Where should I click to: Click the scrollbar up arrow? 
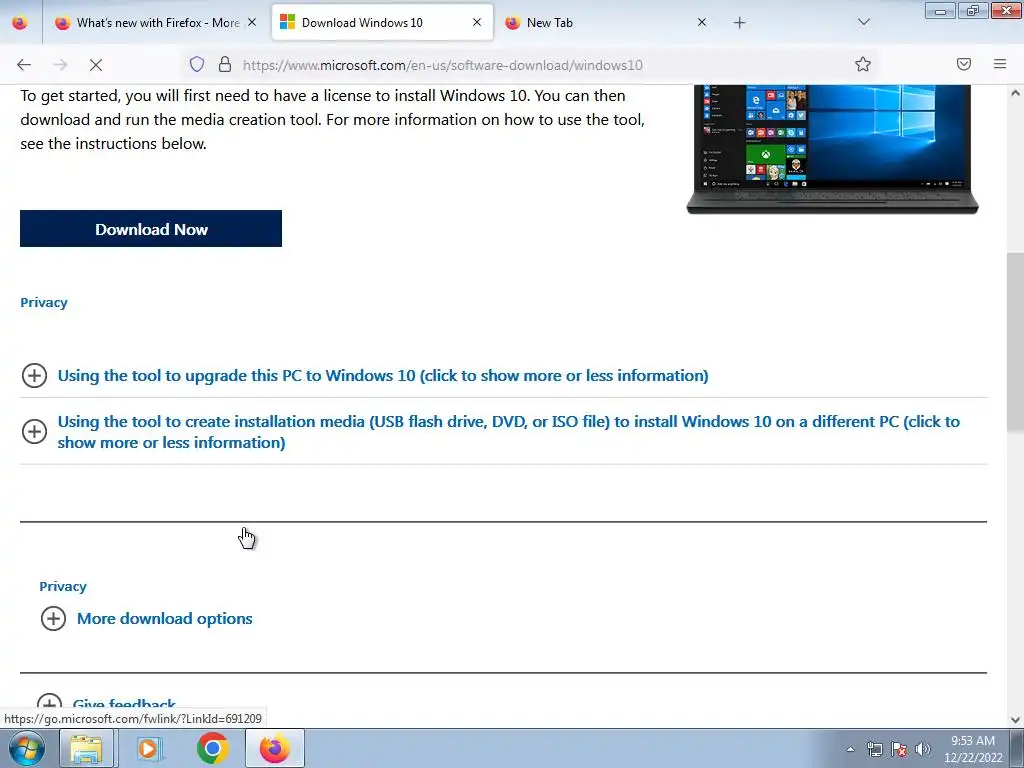[x=1015, y=93]
